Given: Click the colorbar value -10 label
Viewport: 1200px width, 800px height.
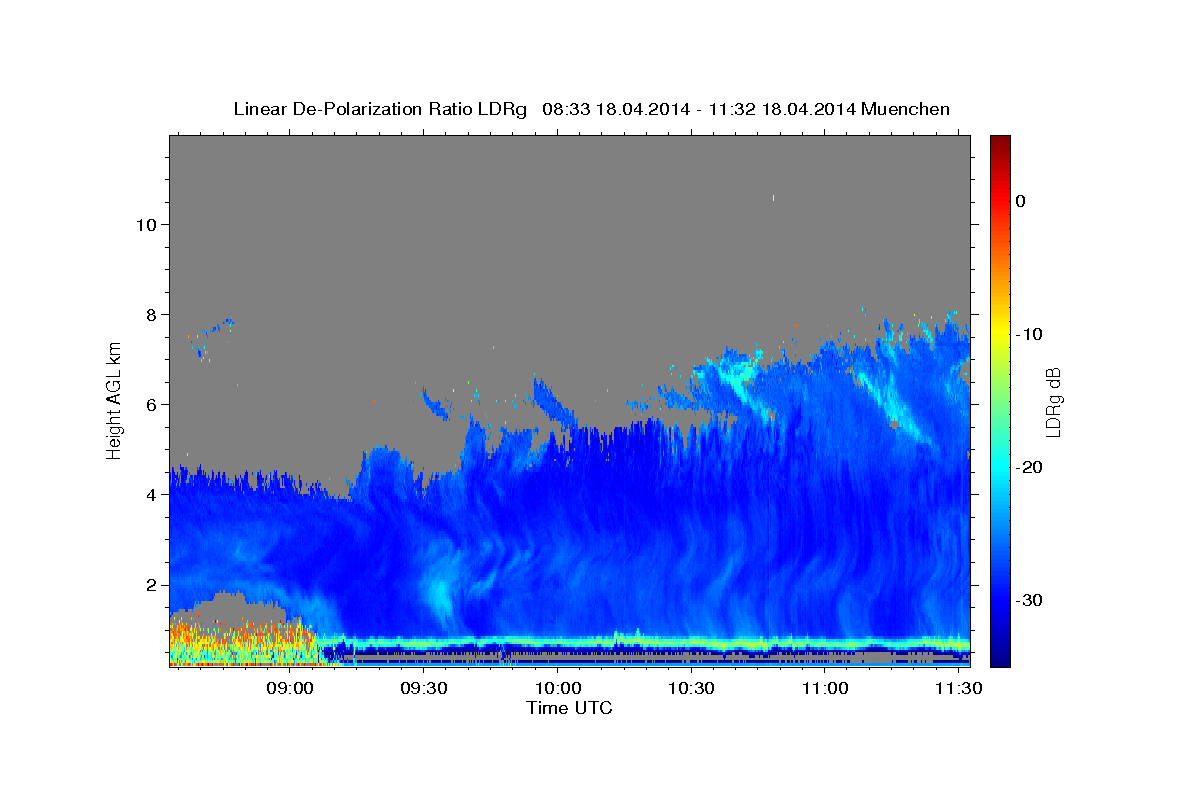Looking at the screenshot, I should [x=1030, y=334].
